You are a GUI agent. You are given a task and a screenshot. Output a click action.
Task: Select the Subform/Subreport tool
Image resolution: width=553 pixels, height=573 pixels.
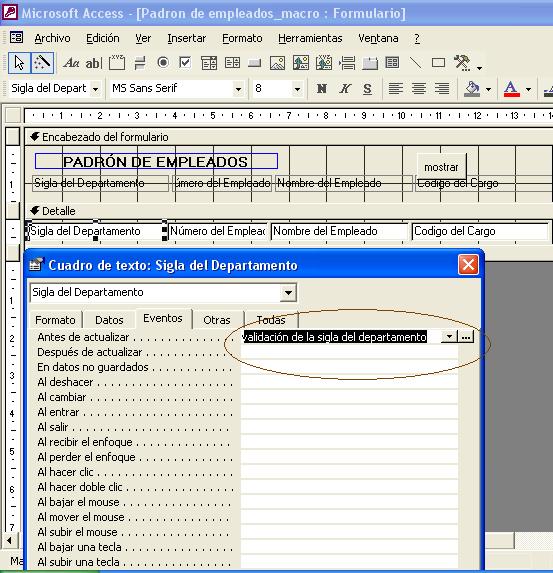[392, 62]
